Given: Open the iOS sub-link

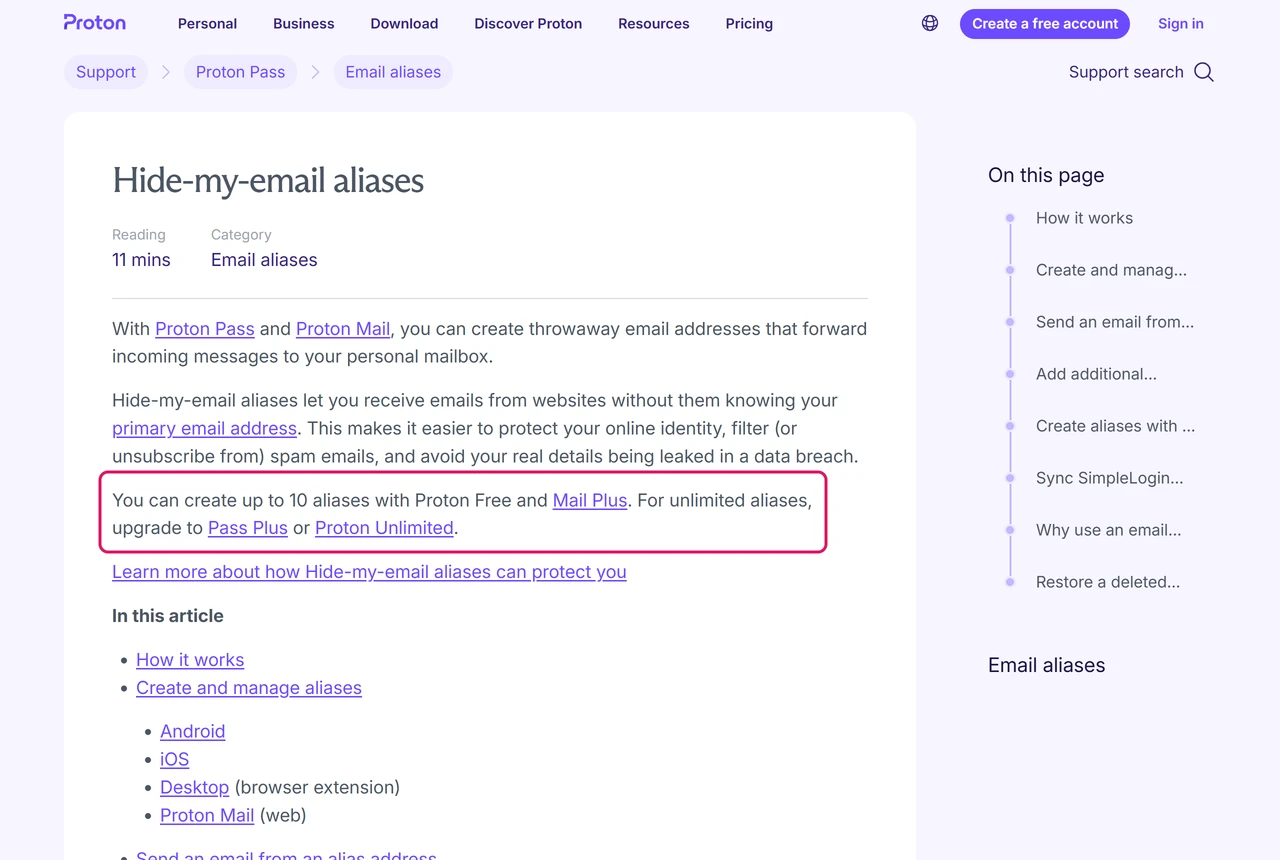Looking at the screenshot, I should click(x=174, y=760).
